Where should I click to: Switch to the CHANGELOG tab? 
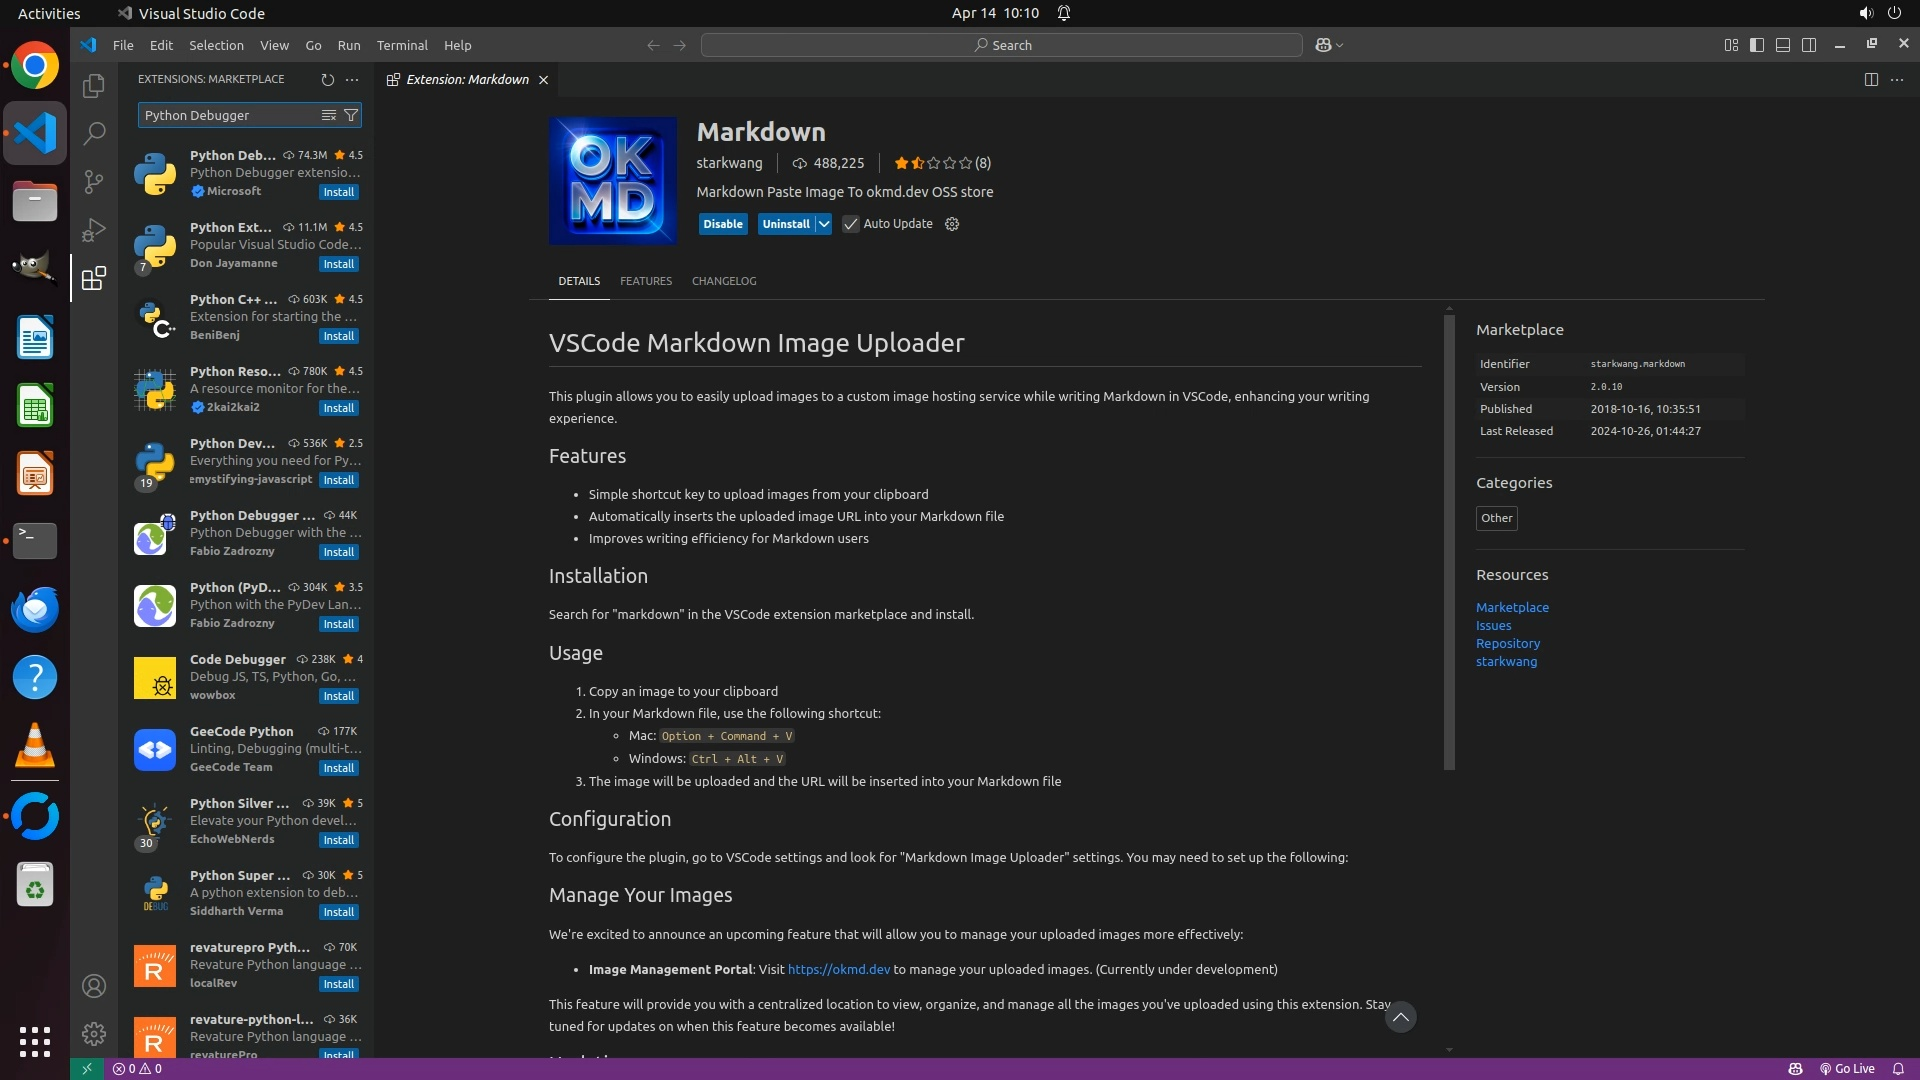[x=724, y=281]
